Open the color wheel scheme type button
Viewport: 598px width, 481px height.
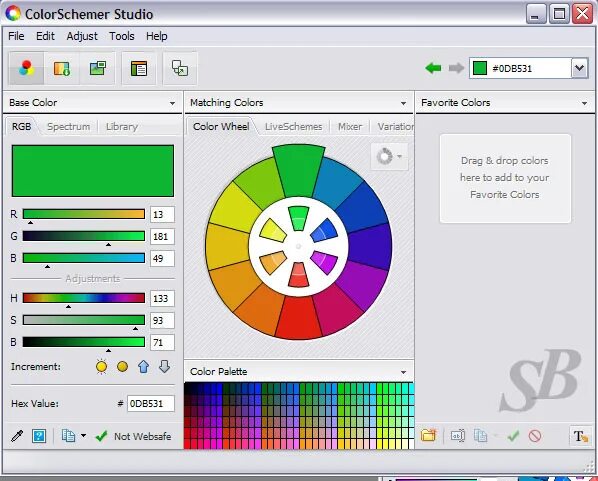[389, 156]
